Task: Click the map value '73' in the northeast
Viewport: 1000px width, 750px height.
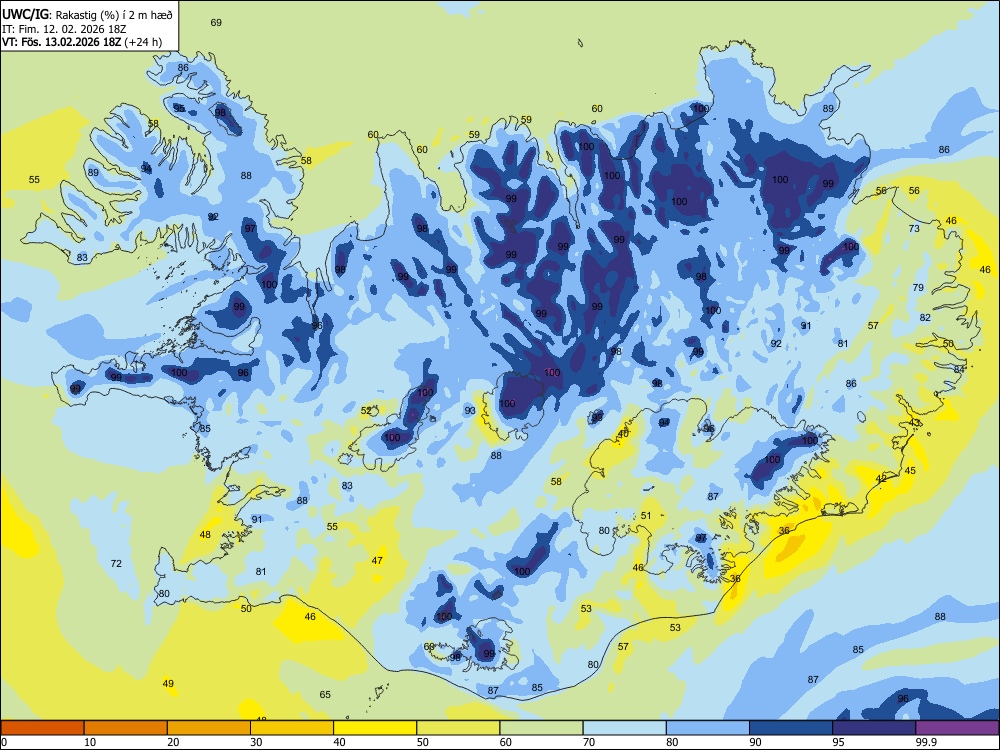Action: click(x=914, y=228)
